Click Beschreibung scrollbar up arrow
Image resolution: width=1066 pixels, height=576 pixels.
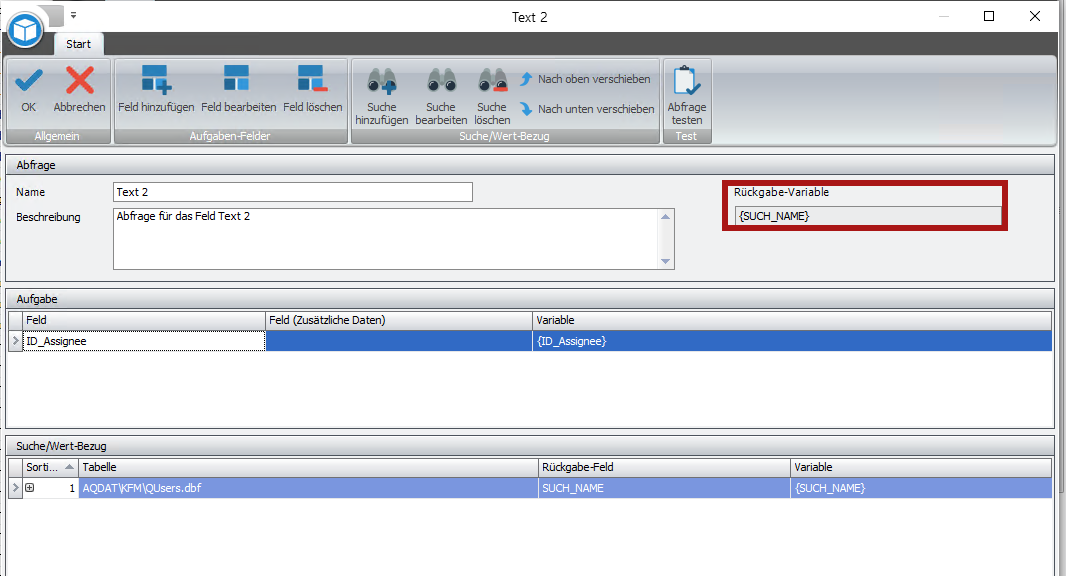click(666, 217)
